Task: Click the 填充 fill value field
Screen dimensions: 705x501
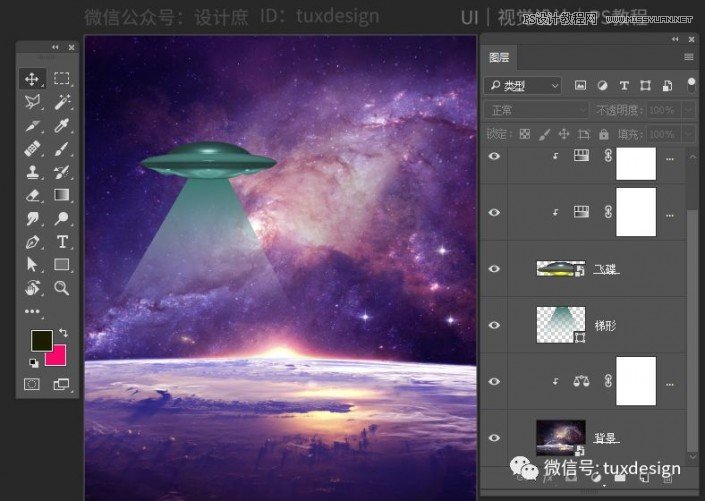Action: click(x=664, y=134)
